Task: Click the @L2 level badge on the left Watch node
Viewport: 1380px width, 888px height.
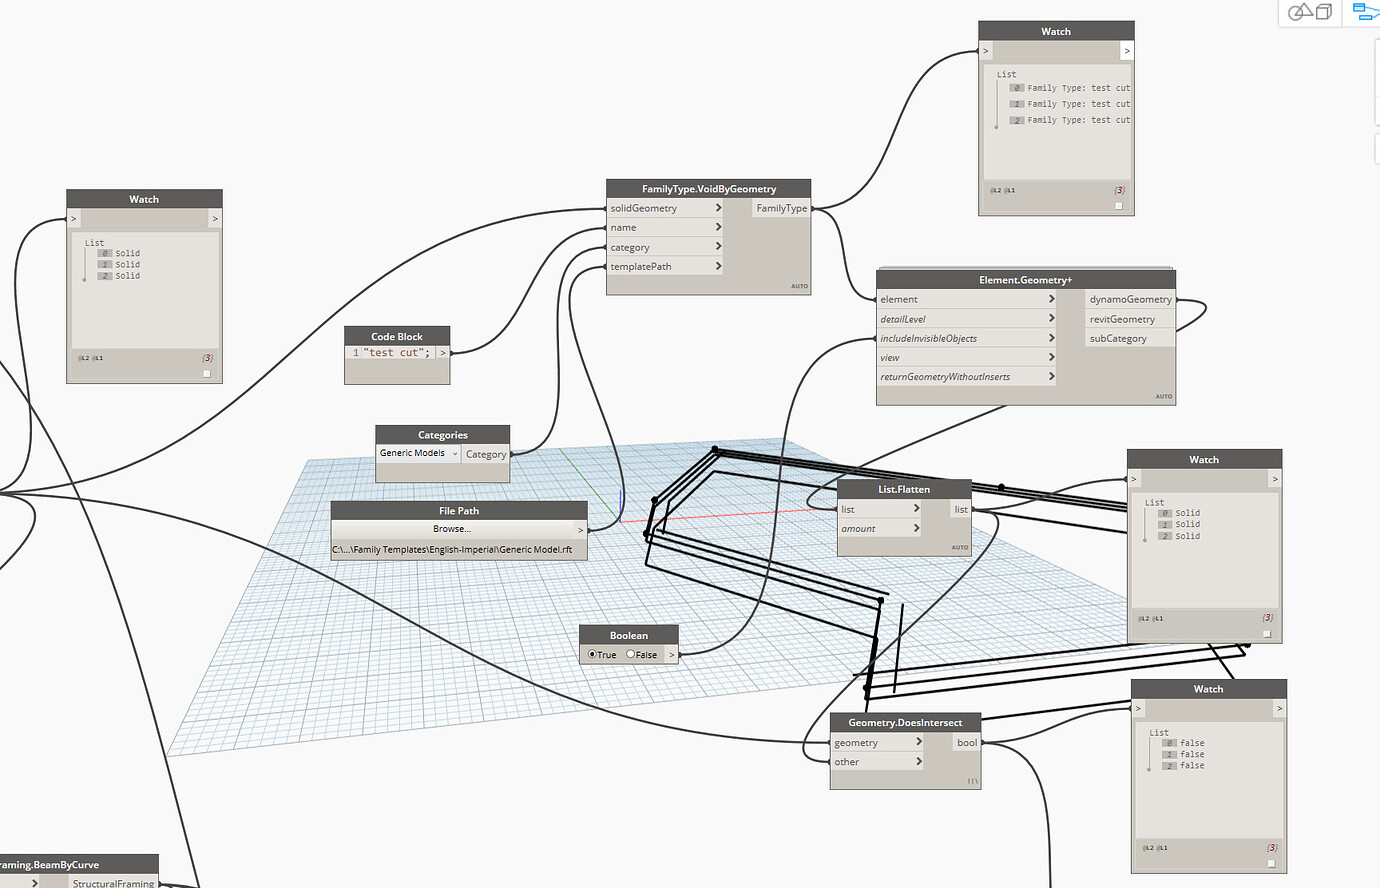Action: (x=84, y=357)
